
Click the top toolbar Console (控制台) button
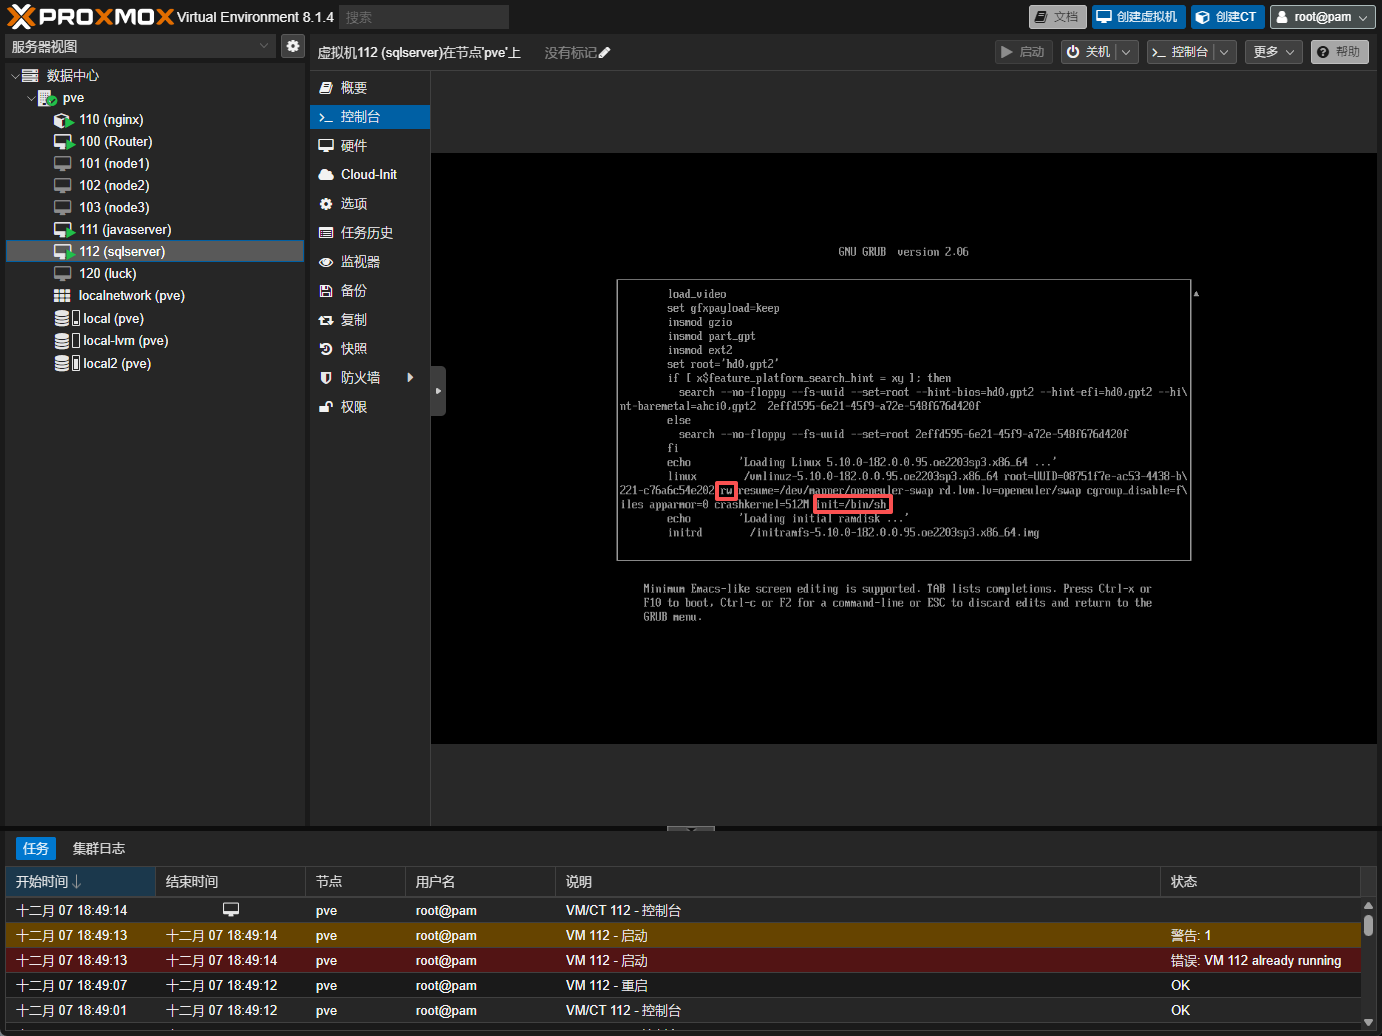(x=1180, y=52)
